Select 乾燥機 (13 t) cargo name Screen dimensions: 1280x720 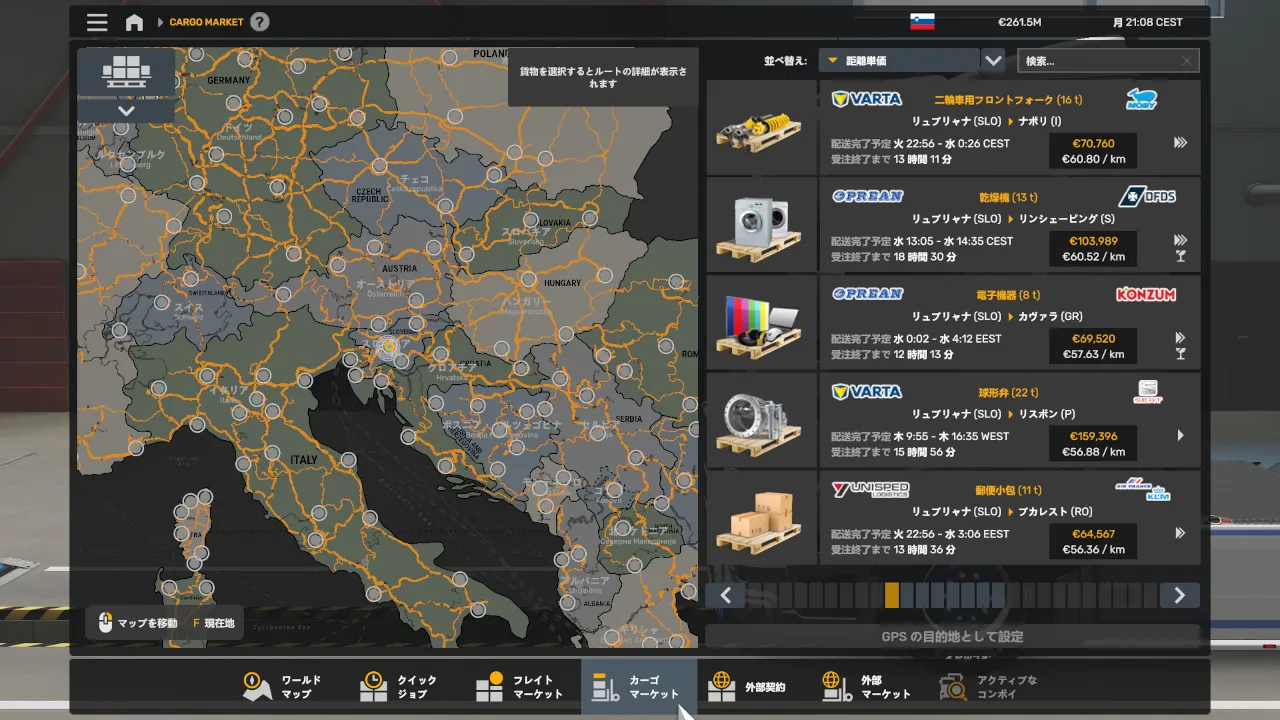point(1009,197)
